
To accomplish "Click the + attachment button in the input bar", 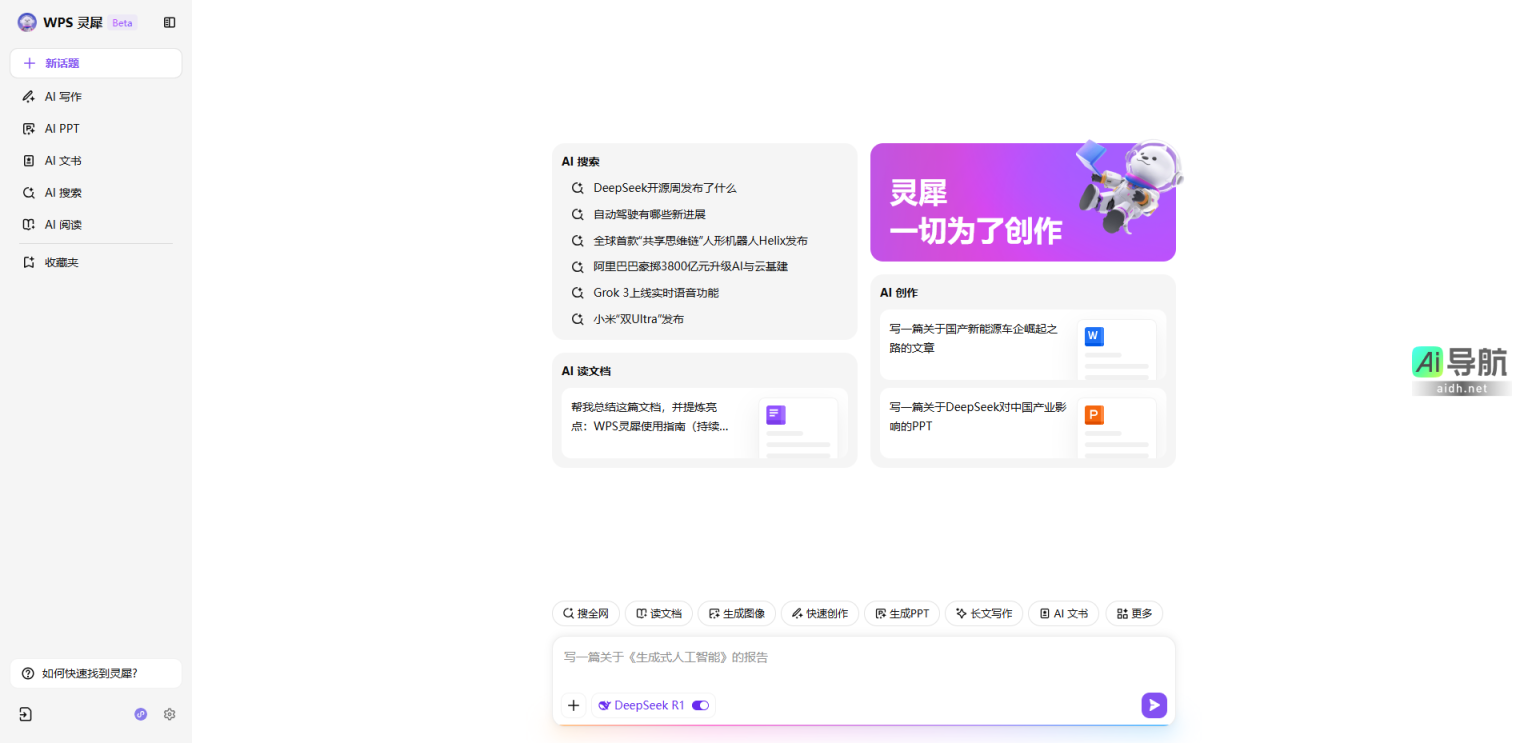I will [x=573, y=705].
